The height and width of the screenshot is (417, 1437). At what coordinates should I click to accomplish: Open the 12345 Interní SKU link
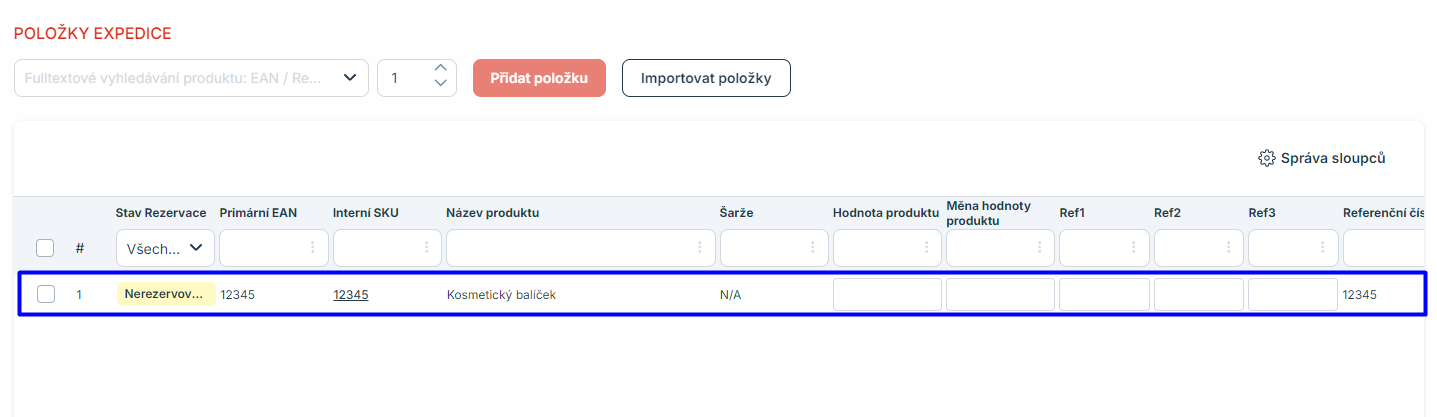[350, 295]
